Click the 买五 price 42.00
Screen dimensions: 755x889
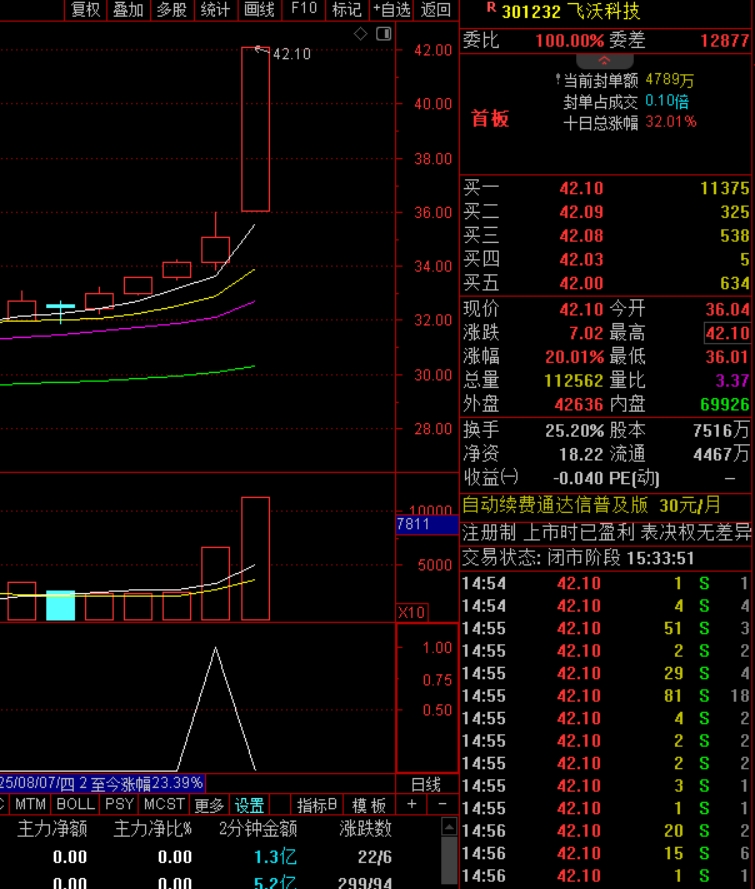(x=581, y=283)
